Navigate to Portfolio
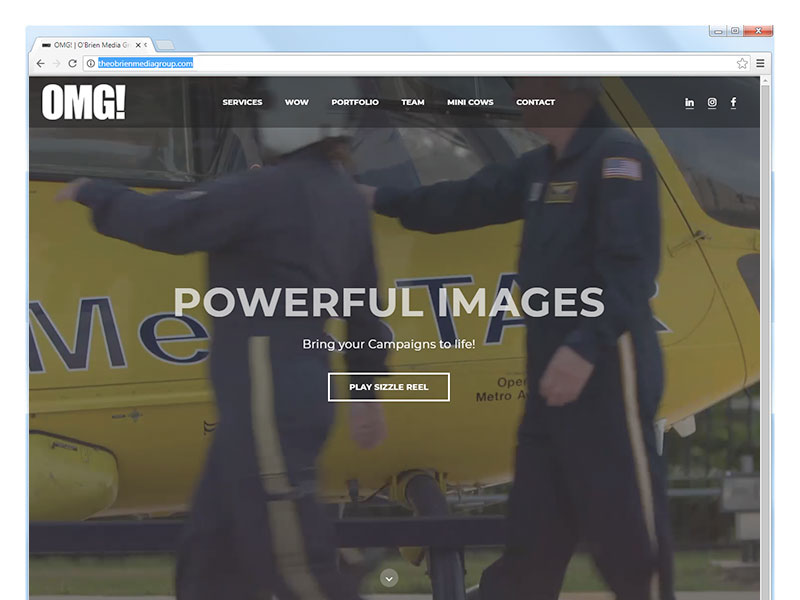The width and height of the screenshot is (800, 600). coord(355,102)
